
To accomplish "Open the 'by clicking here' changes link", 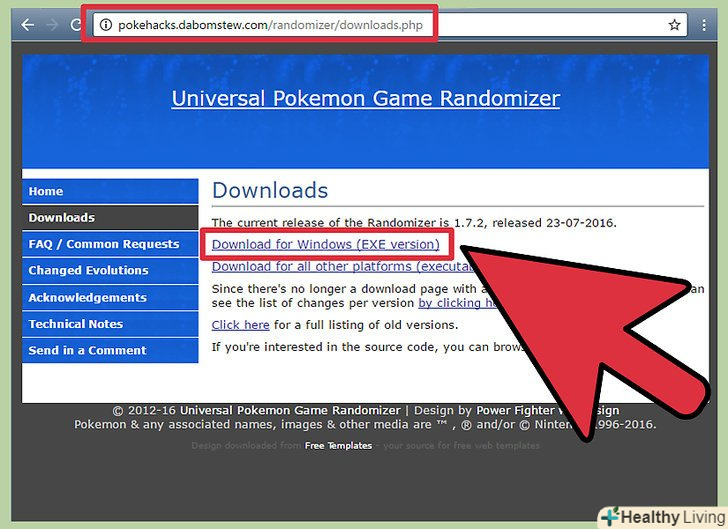I will tap(457, 303).
